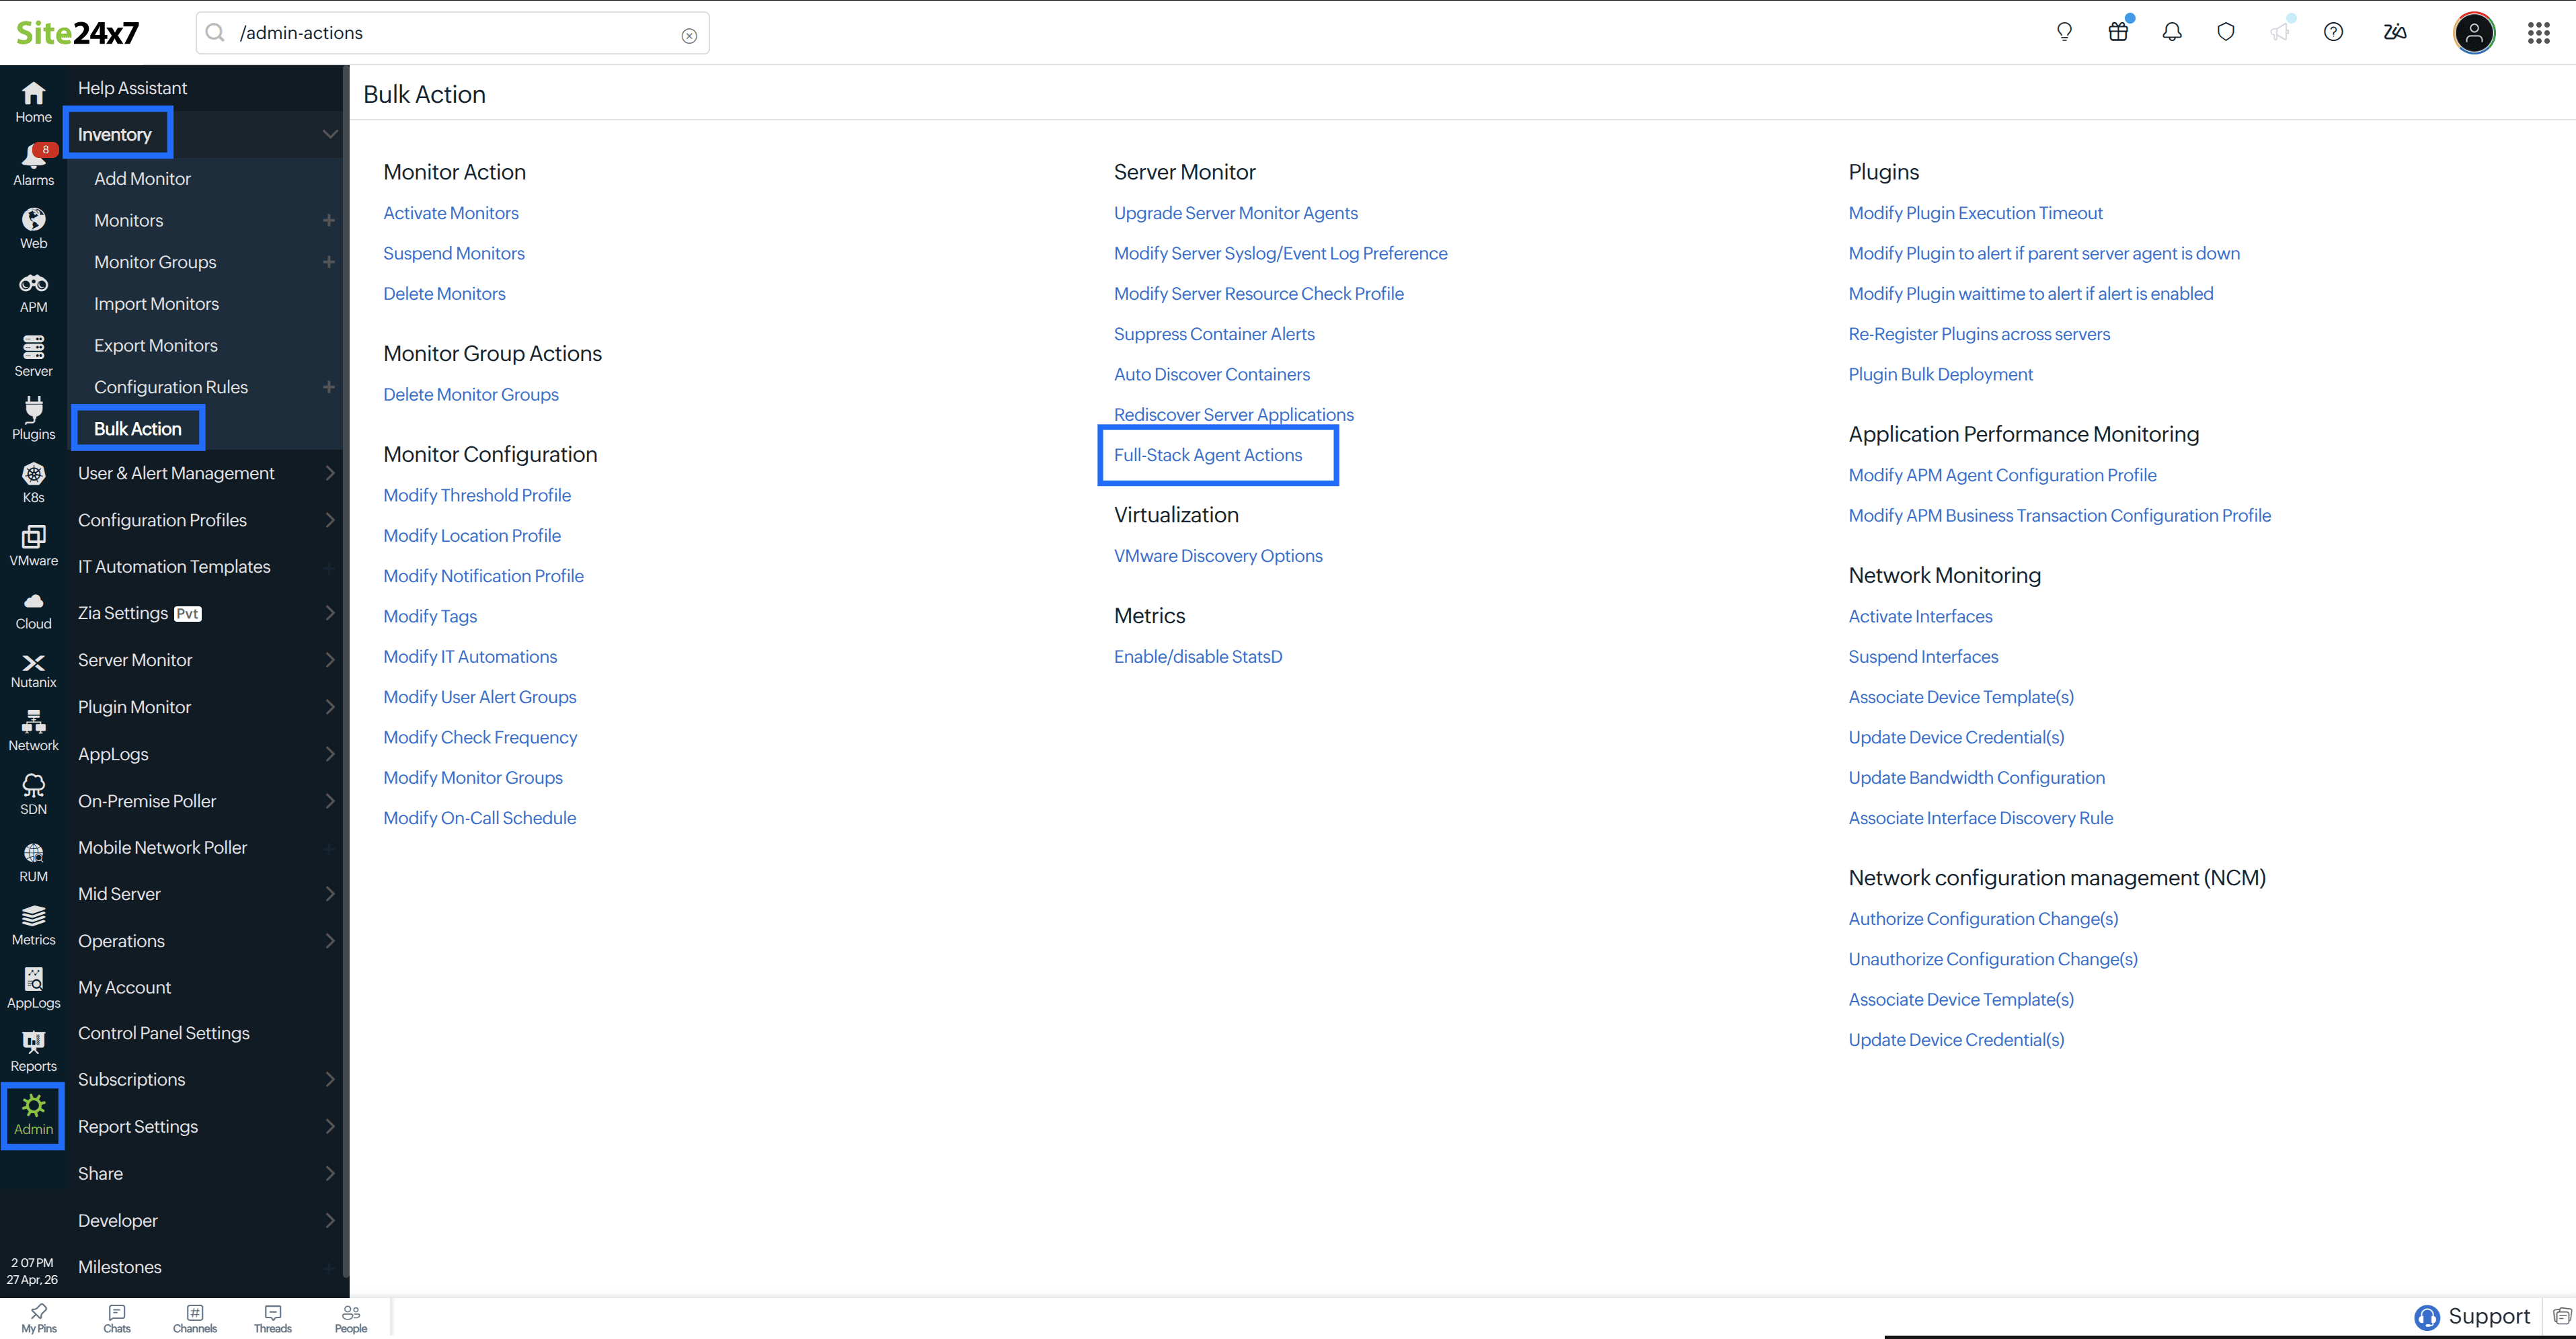The height and width of the screenshot is (1339, 2576).
Task: Open the Server sidebar icon
Action: [x=33, y=356]
